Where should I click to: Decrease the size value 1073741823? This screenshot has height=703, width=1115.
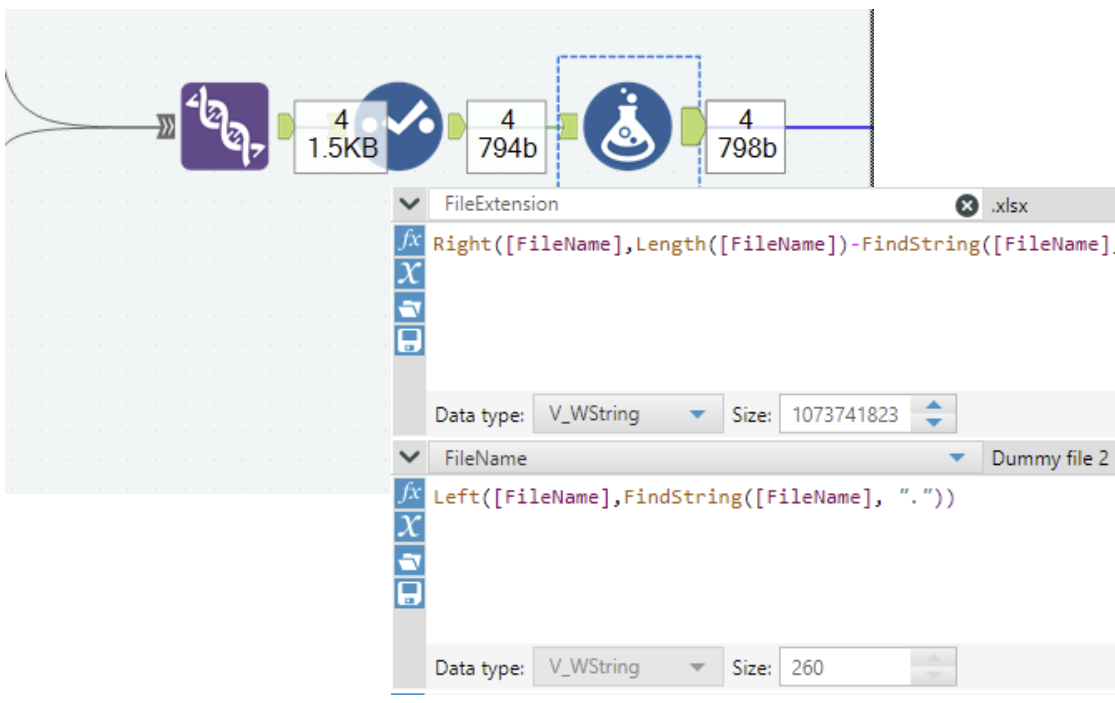point(934,423)
